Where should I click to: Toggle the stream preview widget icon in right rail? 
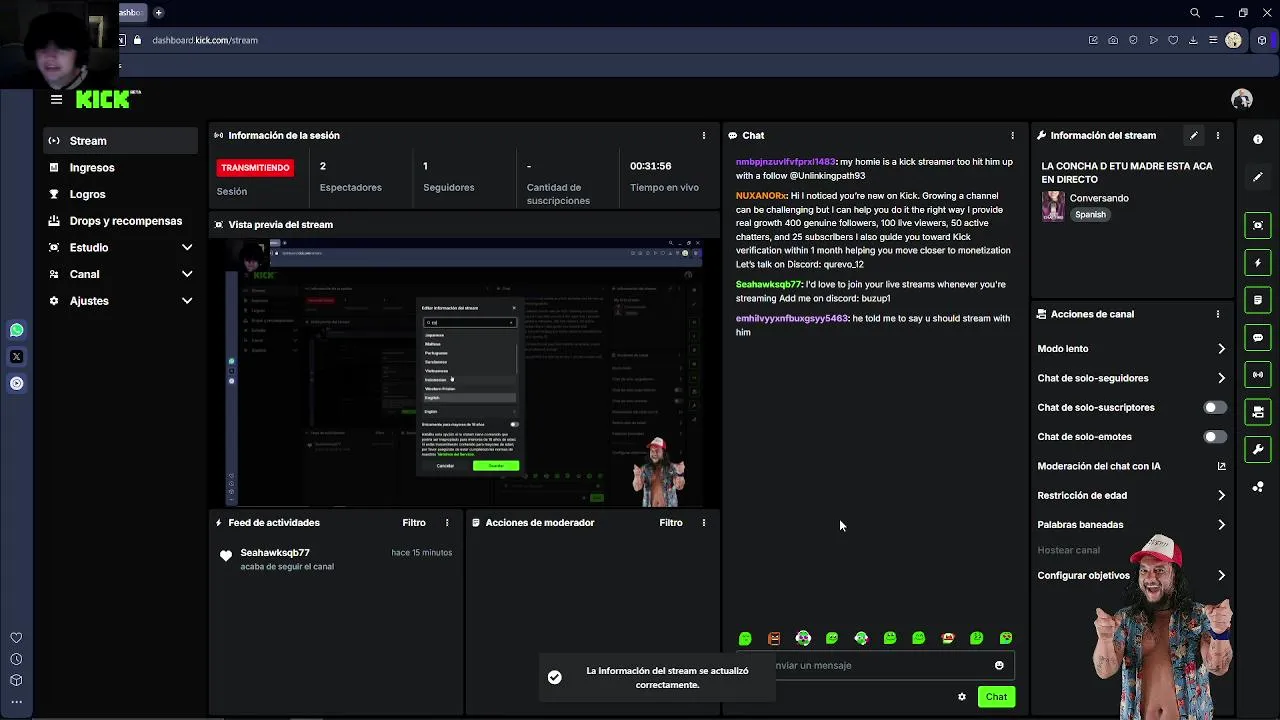1258,225
